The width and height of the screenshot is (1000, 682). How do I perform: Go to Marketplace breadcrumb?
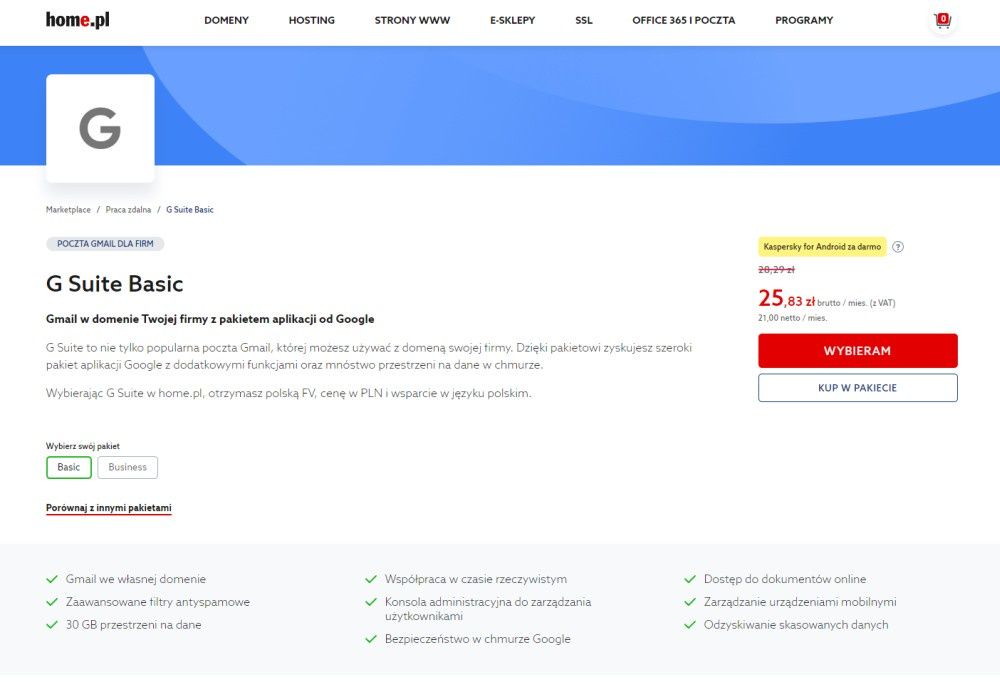68,209
